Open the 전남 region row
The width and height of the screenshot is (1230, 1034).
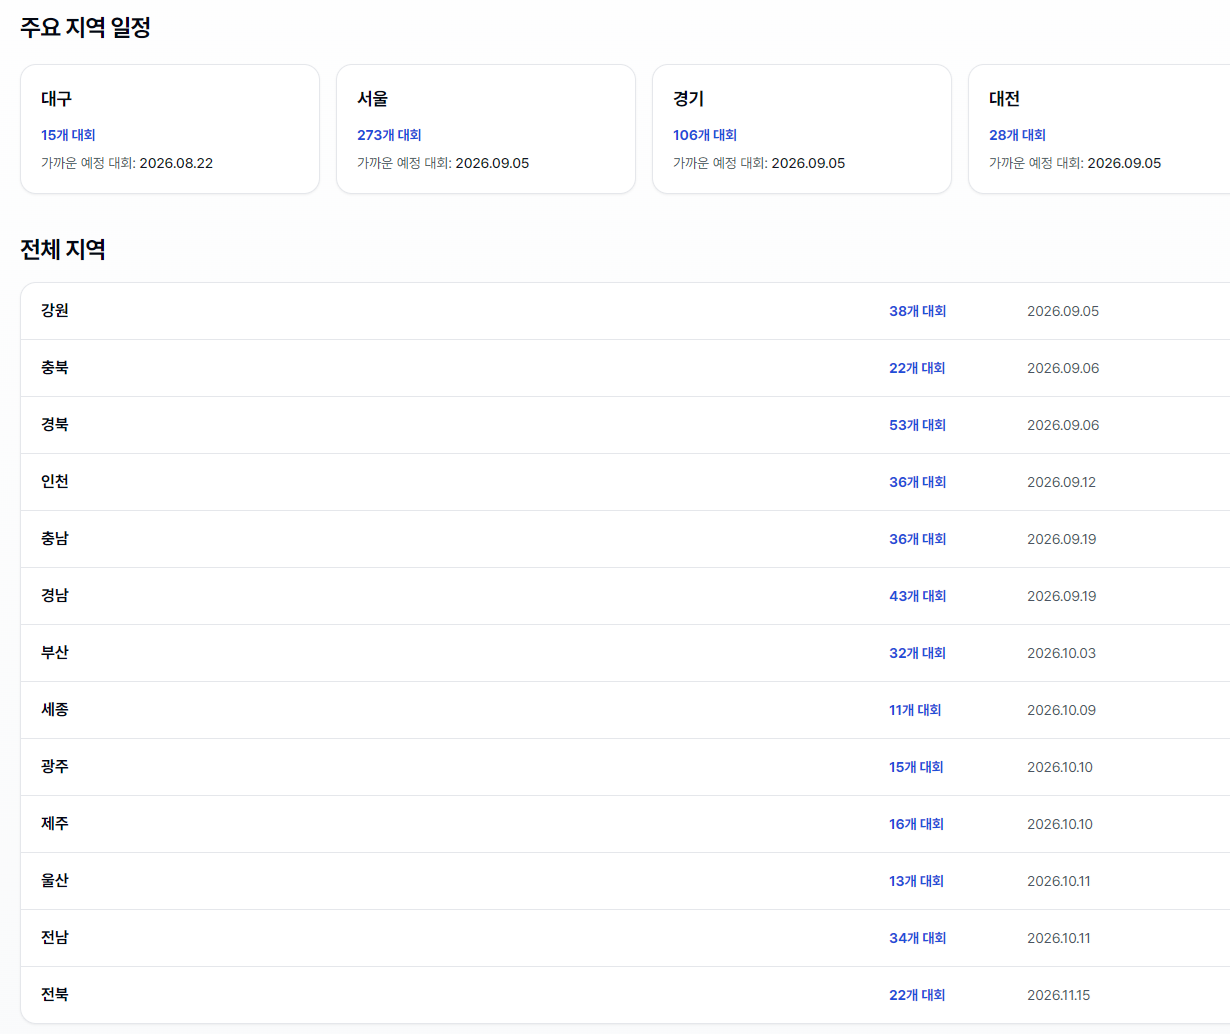(x=625, y=938)
